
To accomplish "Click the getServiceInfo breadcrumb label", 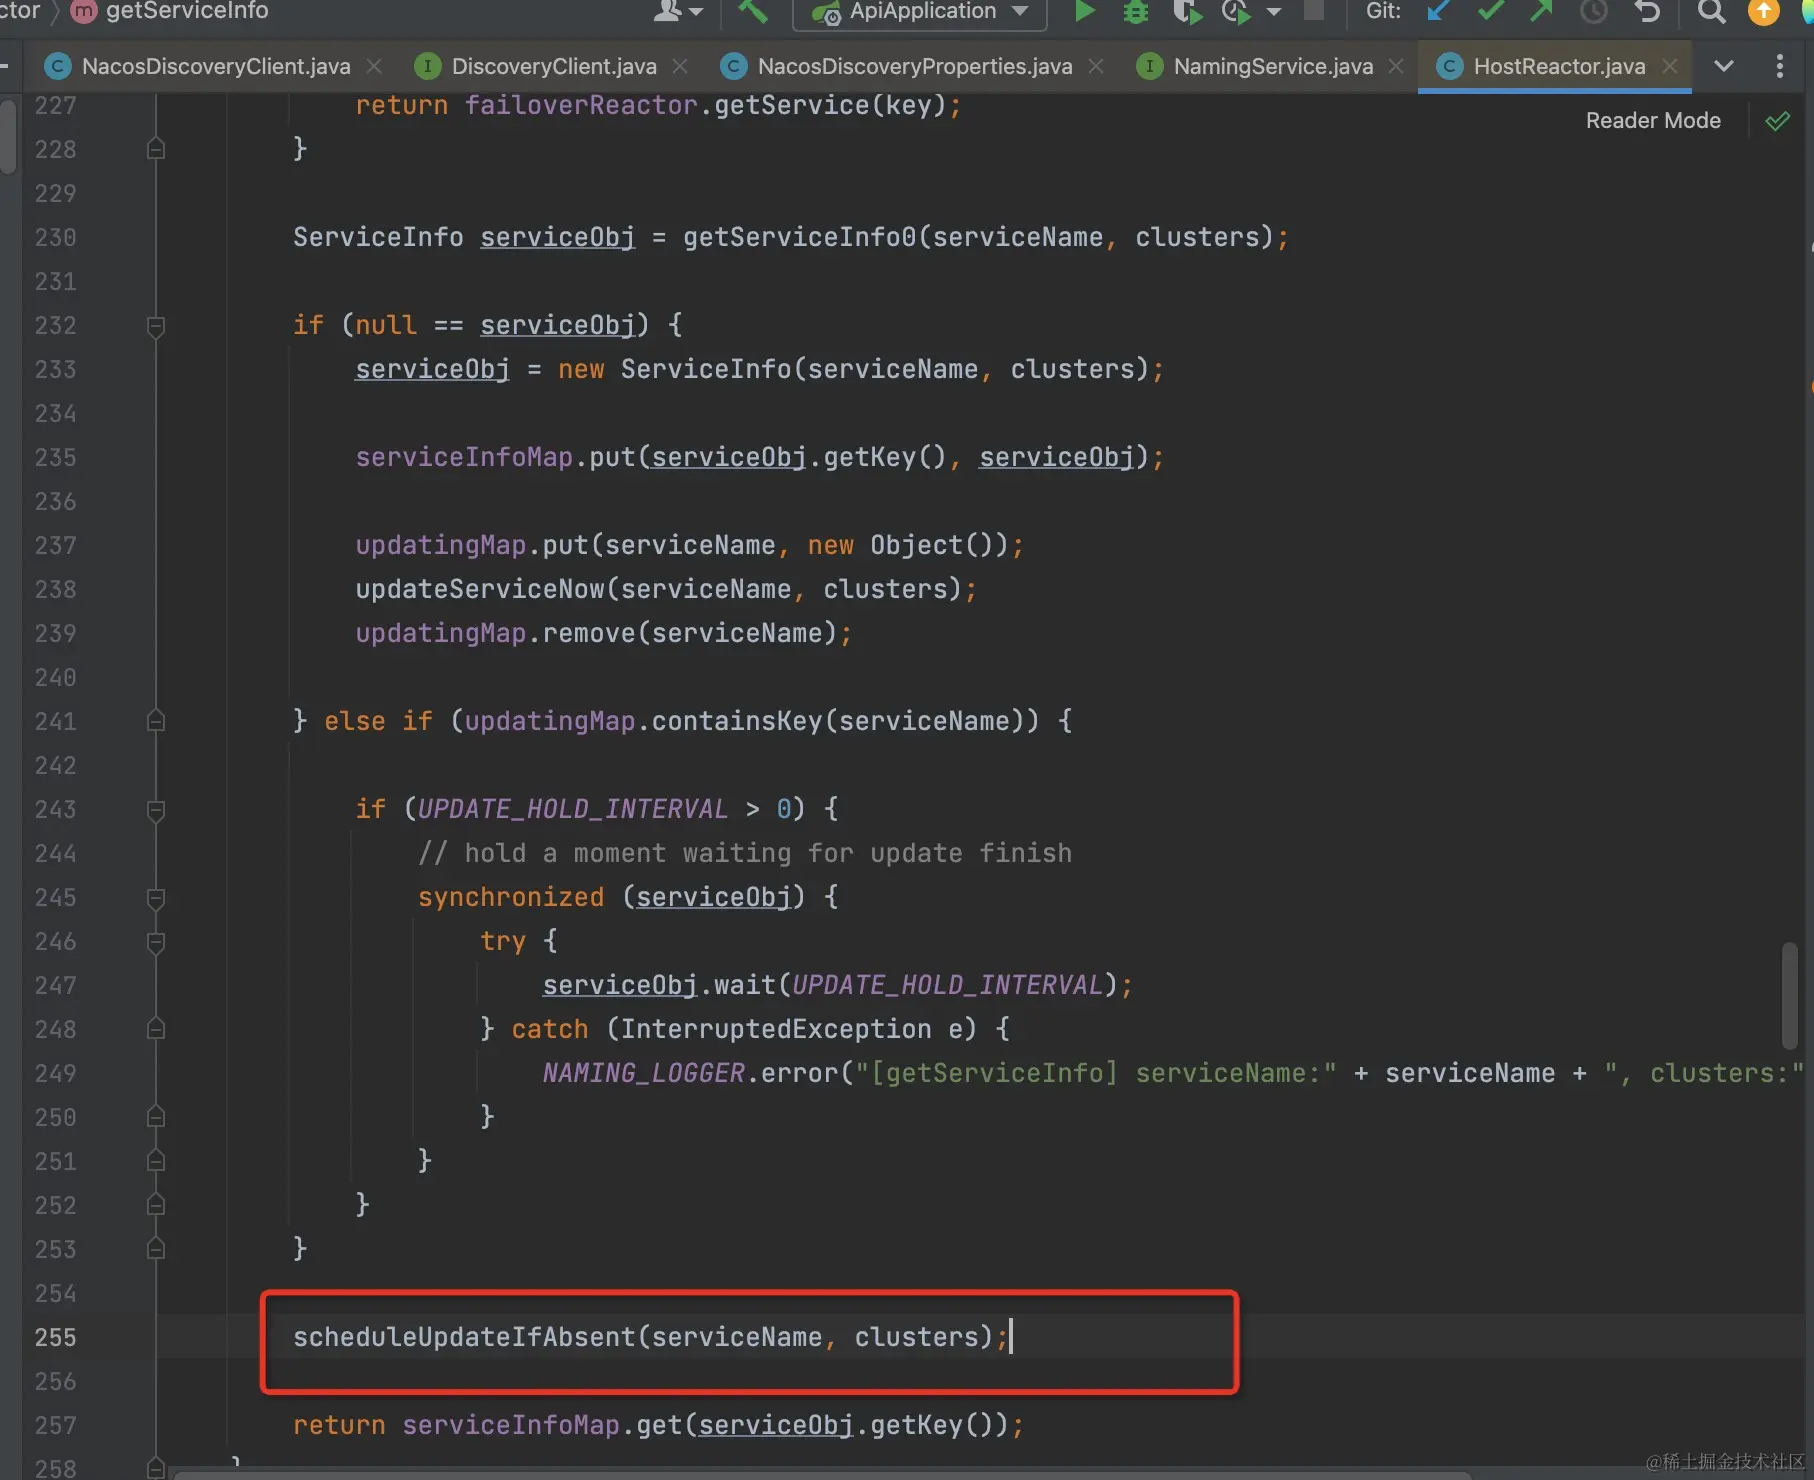I will (187, 11).
